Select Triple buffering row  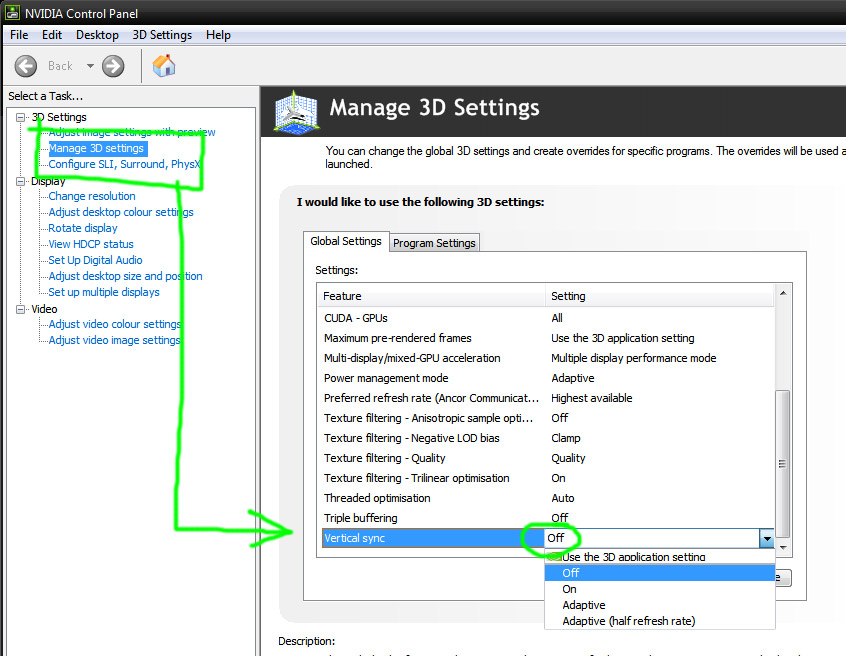pyautogui.click(x=546, y=518)
